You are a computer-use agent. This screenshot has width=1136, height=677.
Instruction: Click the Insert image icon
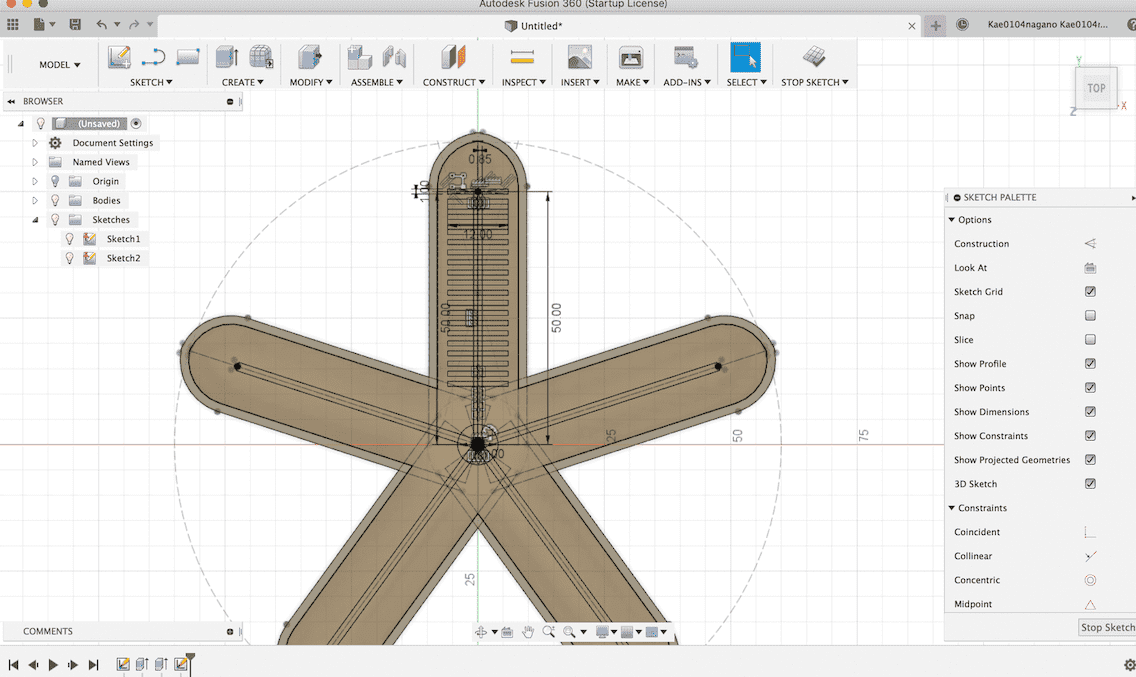579,58
